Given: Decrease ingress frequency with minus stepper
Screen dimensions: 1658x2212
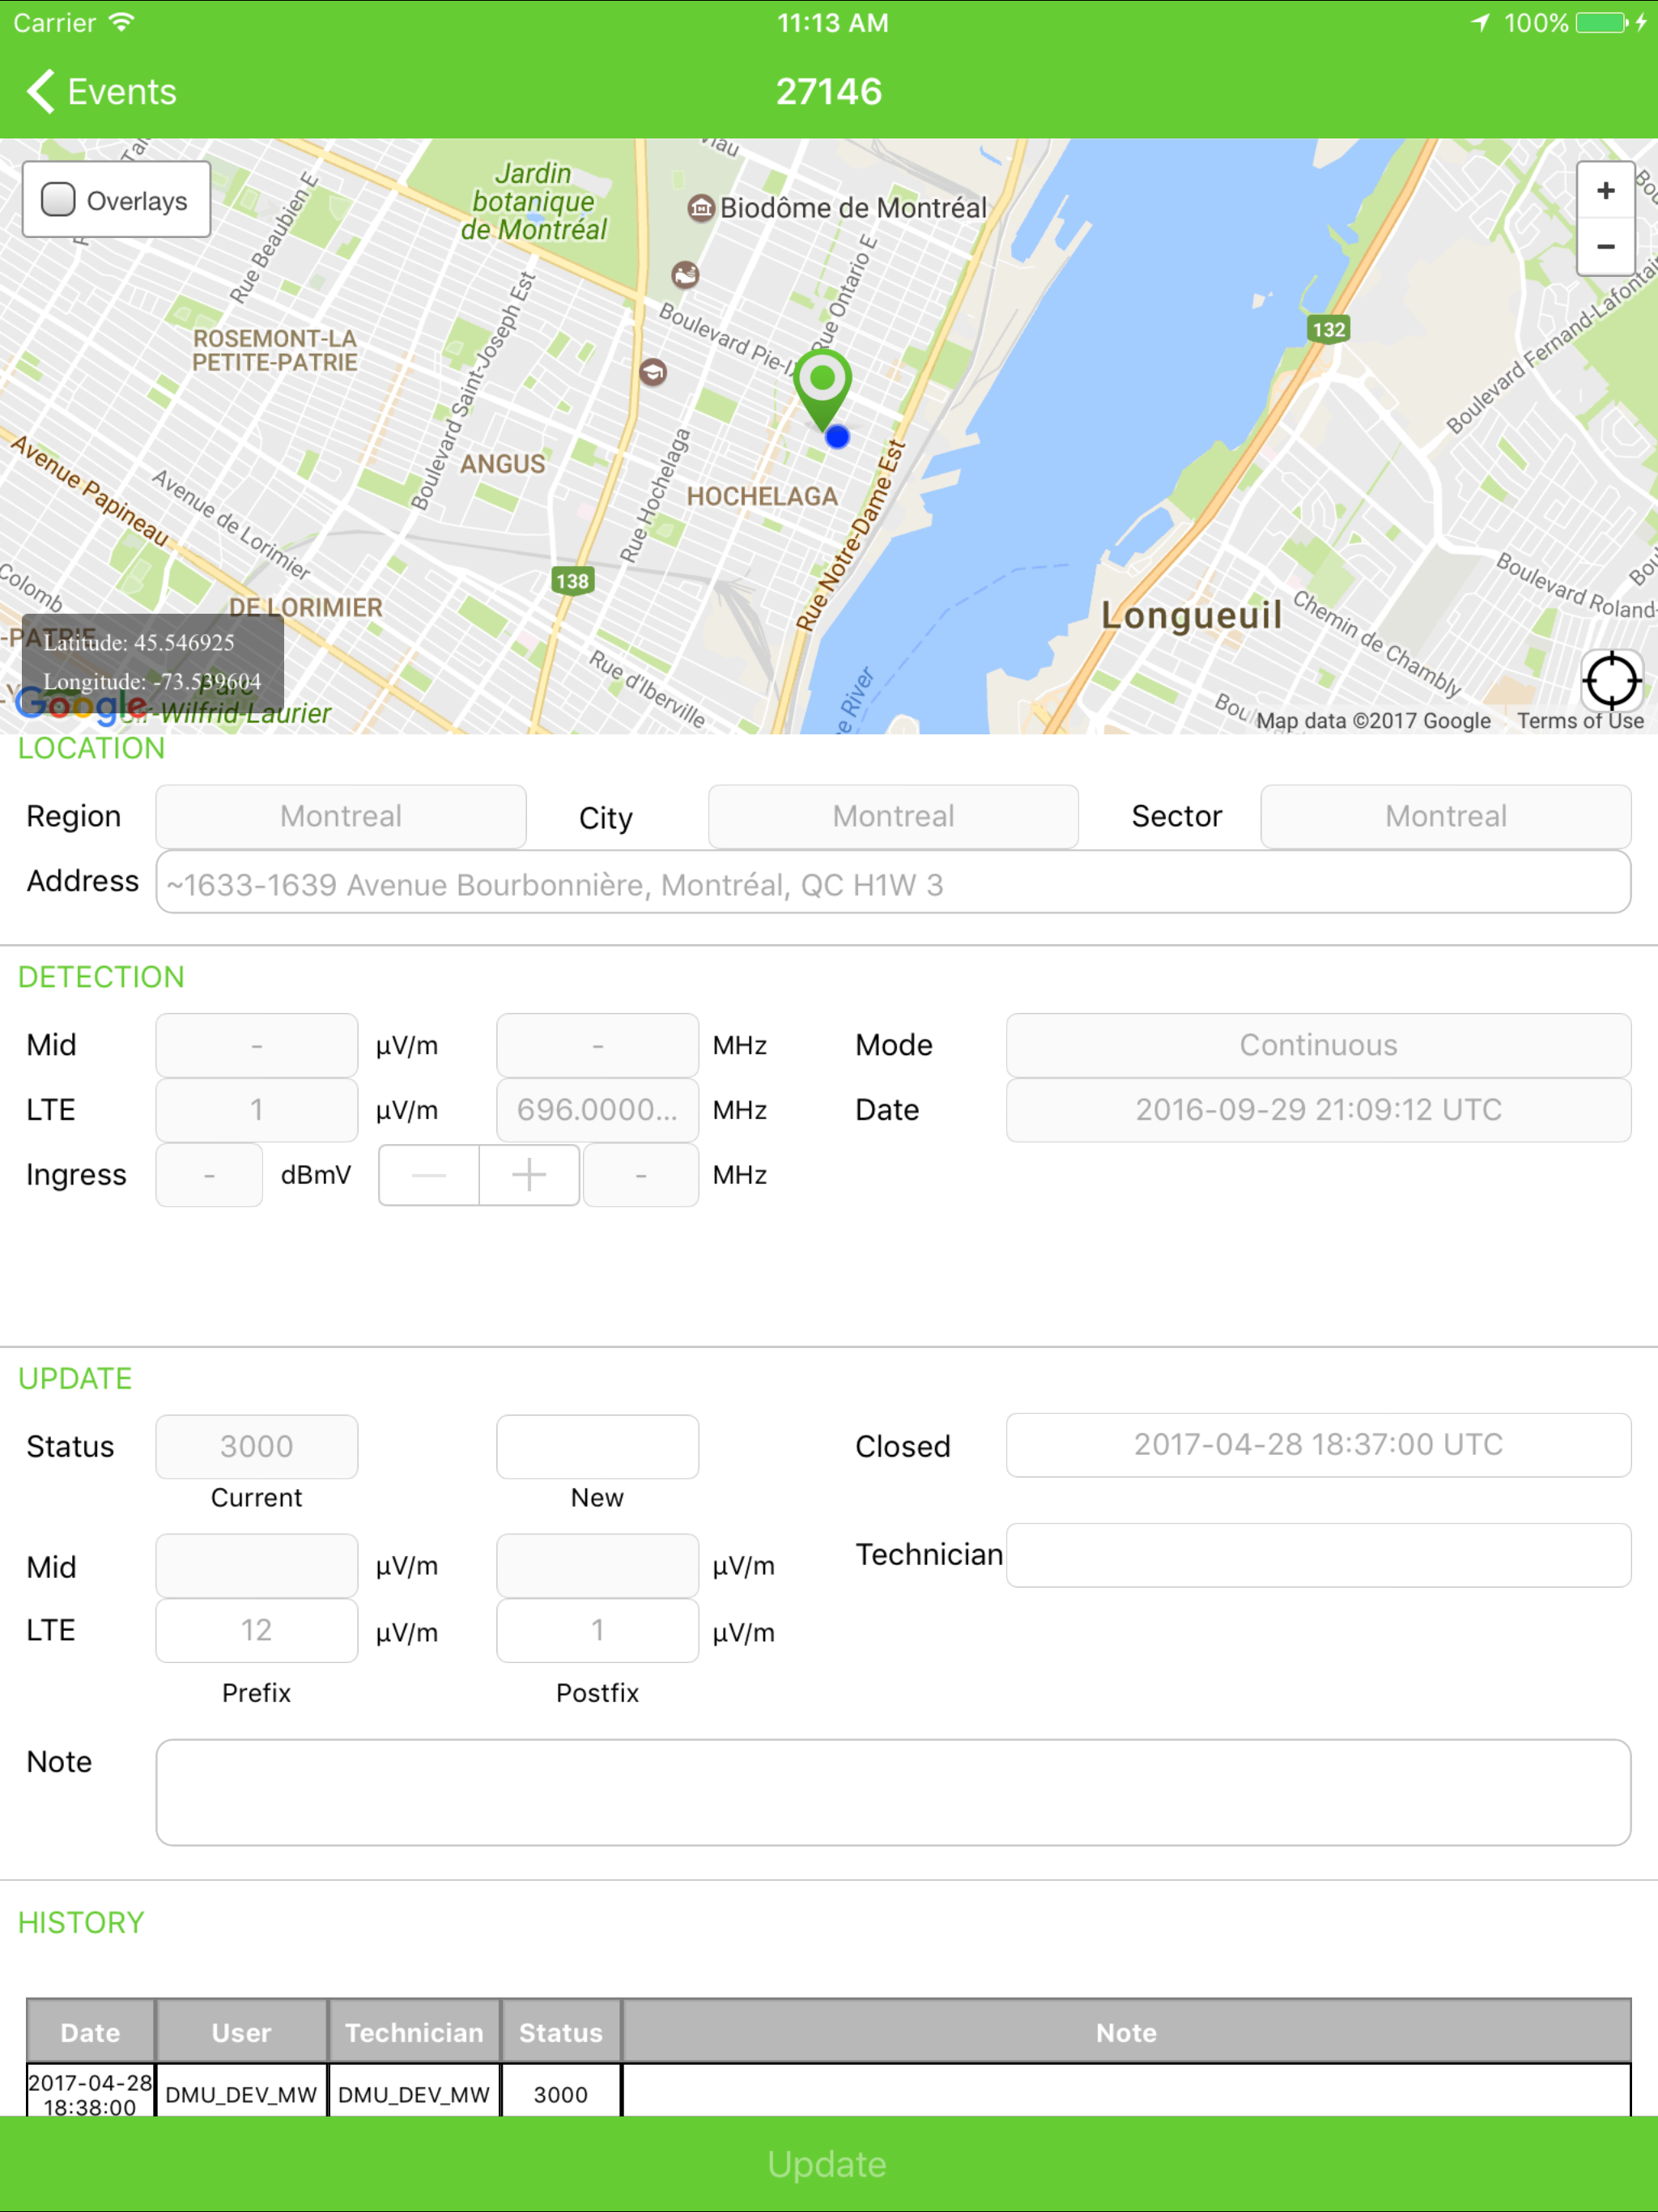Looking at the screenshot, I should [429, 1175].
